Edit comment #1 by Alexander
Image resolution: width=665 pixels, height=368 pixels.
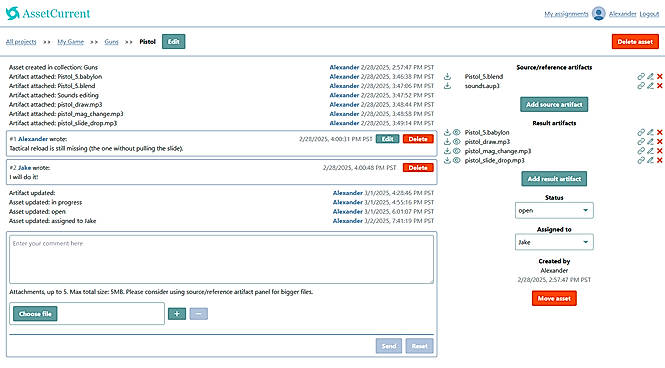tap(387, 139)
